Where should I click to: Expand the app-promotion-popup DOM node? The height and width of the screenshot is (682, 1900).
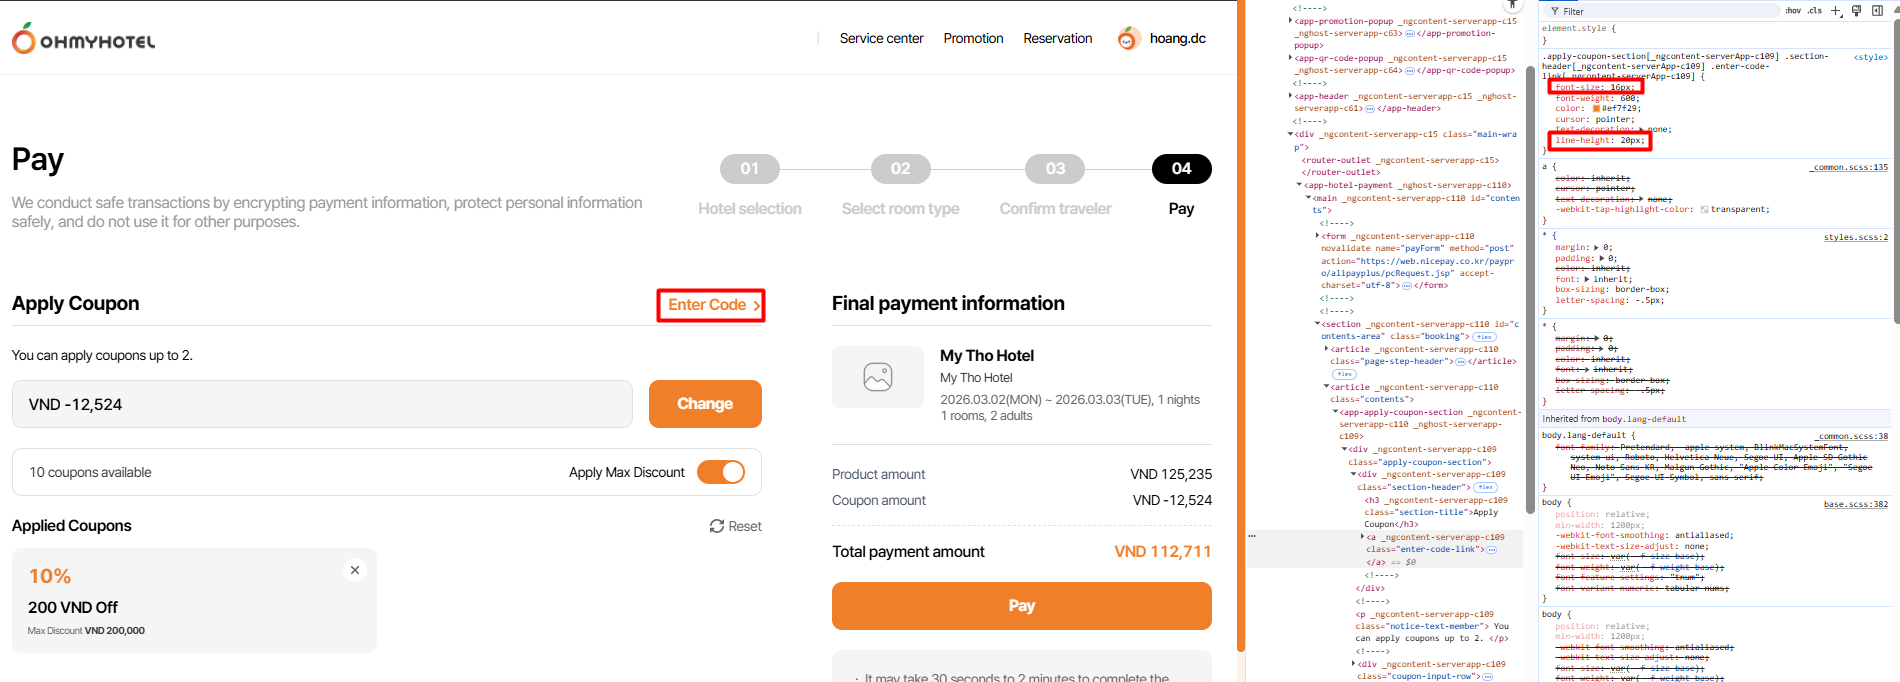[1291, 20]
